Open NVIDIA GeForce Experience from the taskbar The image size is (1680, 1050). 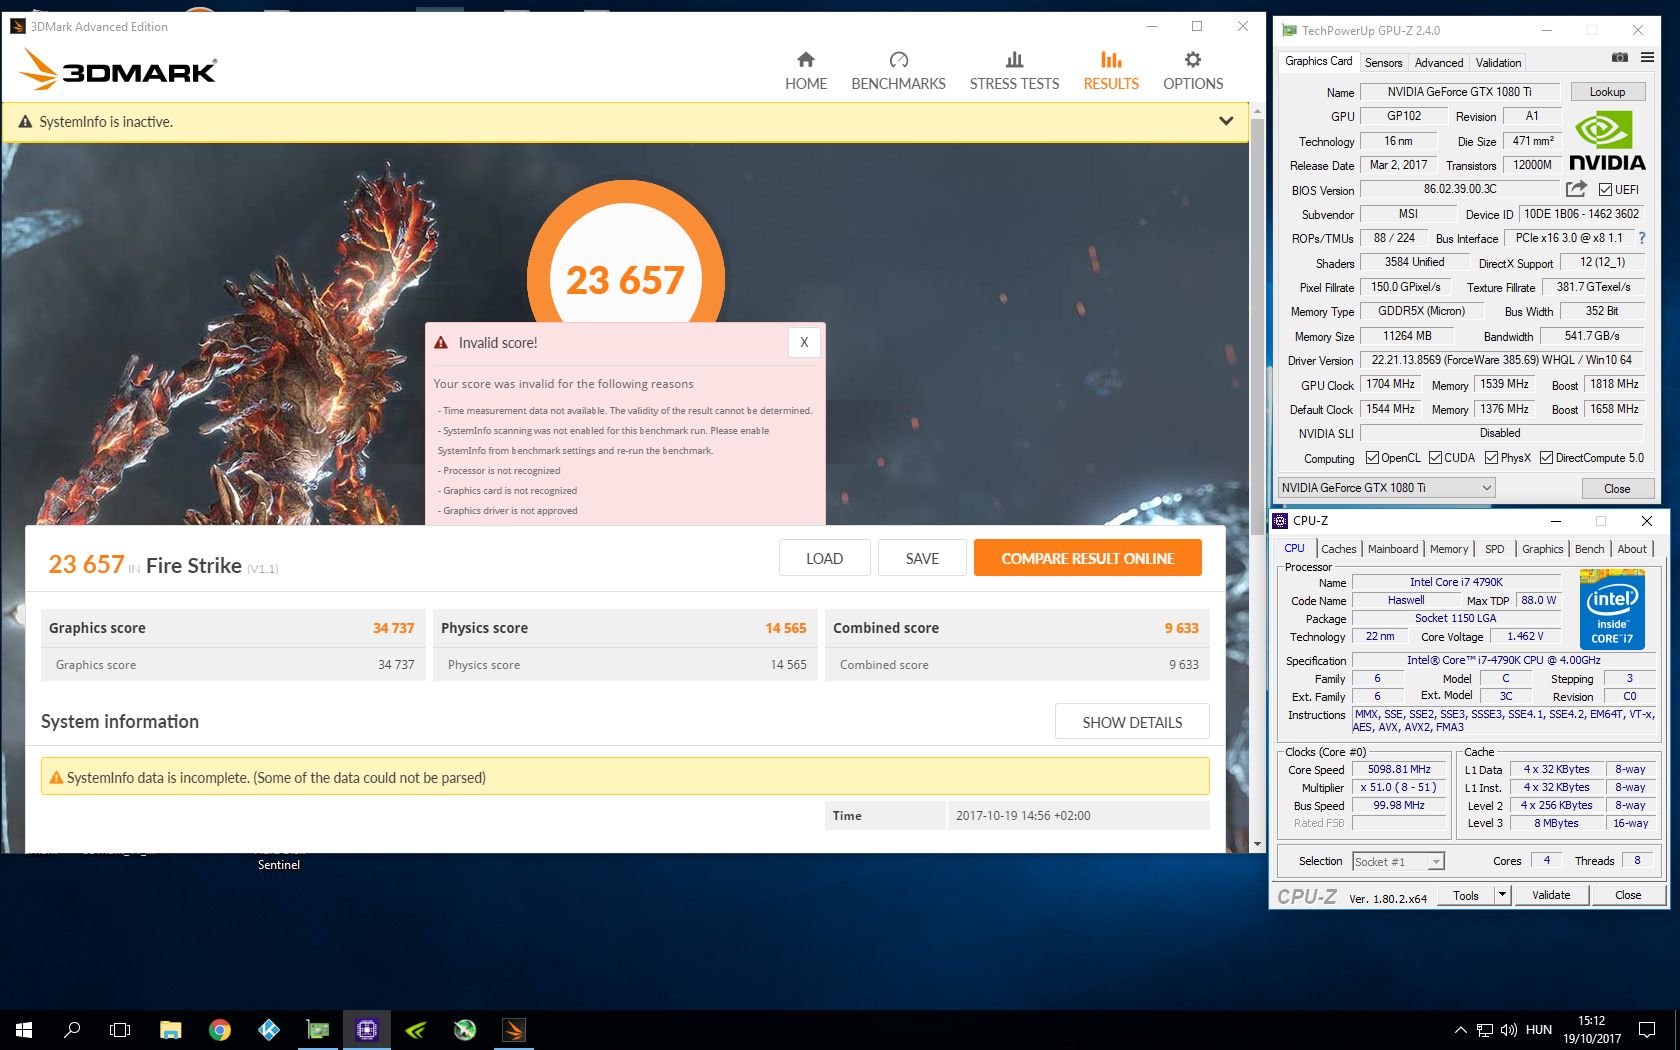(x=416, y=1029)
